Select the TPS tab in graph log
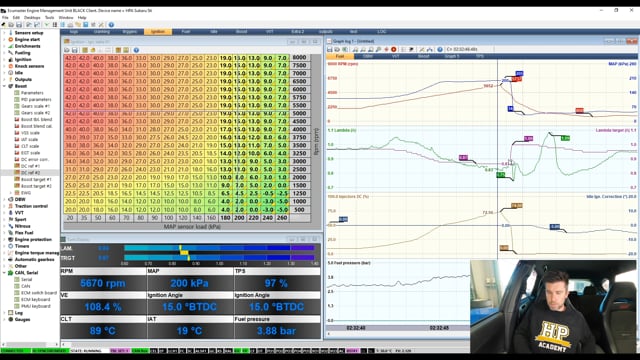Viewport: 640px width, 360px height. [480, 56]
